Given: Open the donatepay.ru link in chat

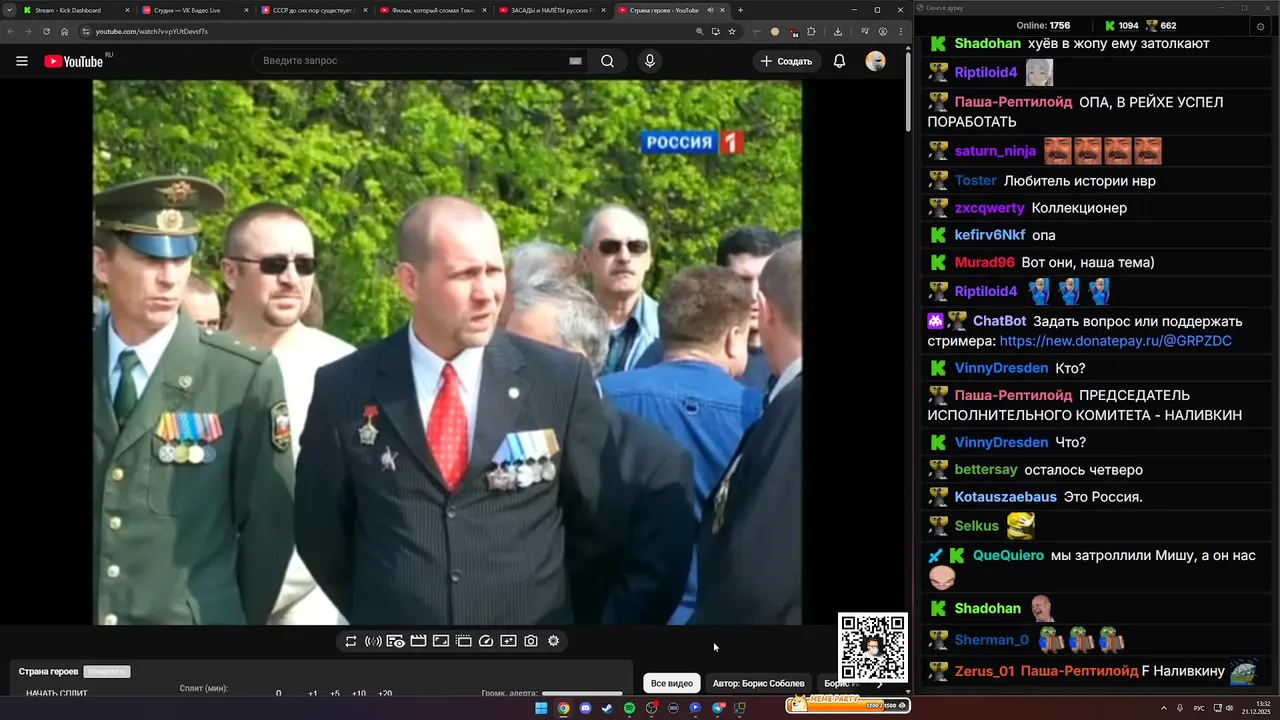Looking at the screenshot, I should [1115, 341].
